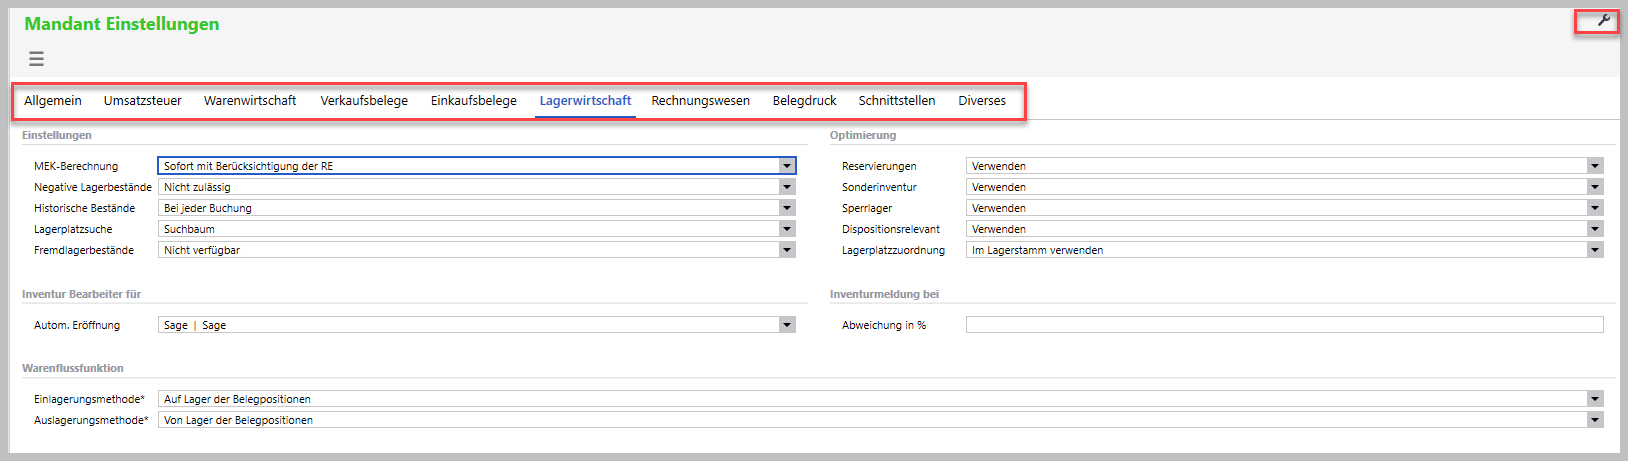Viewport: 1628px width, 461px height.
Task: Expand the Auslagerungsmethode dropdown
Action: point(1595,420)
